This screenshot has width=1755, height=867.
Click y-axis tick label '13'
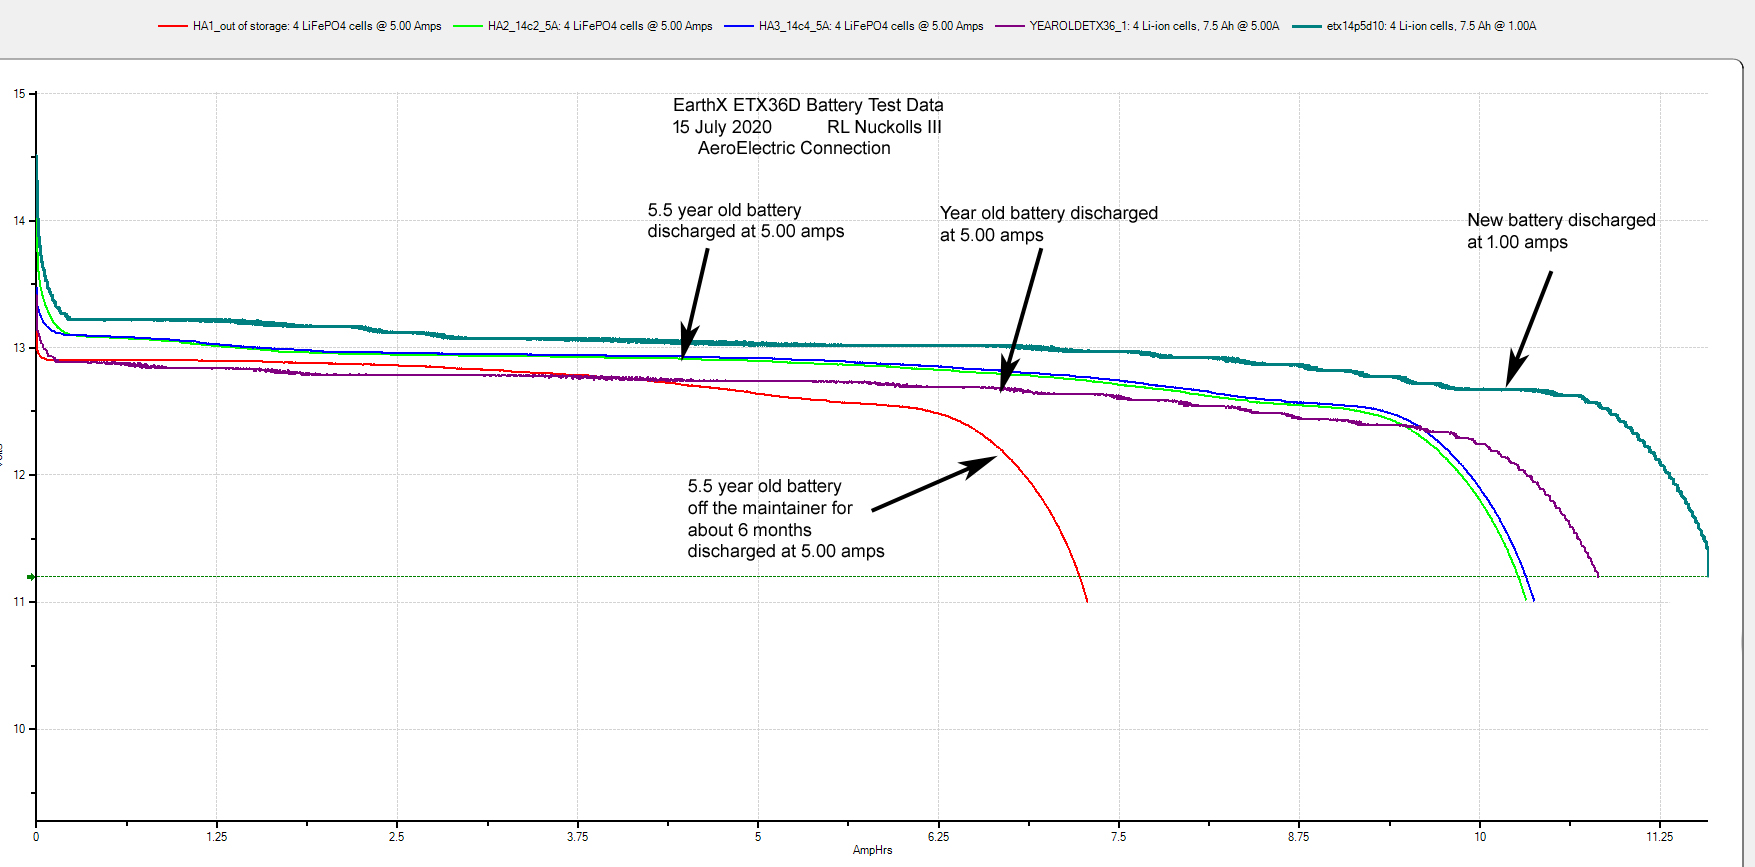click(x=19, y=348)
